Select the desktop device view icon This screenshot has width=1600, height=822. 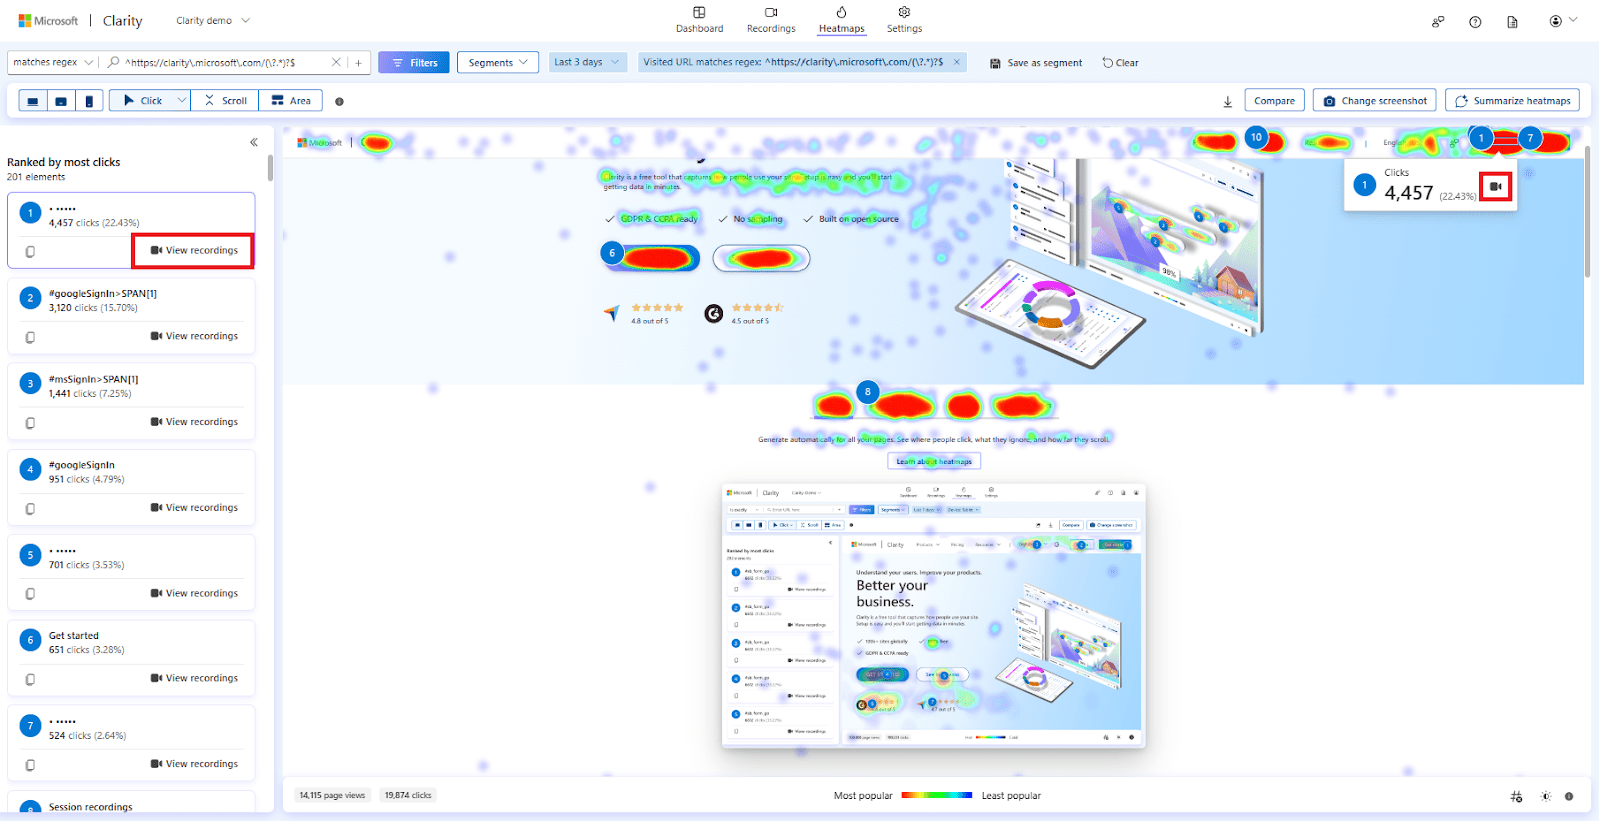coord(33,101)
